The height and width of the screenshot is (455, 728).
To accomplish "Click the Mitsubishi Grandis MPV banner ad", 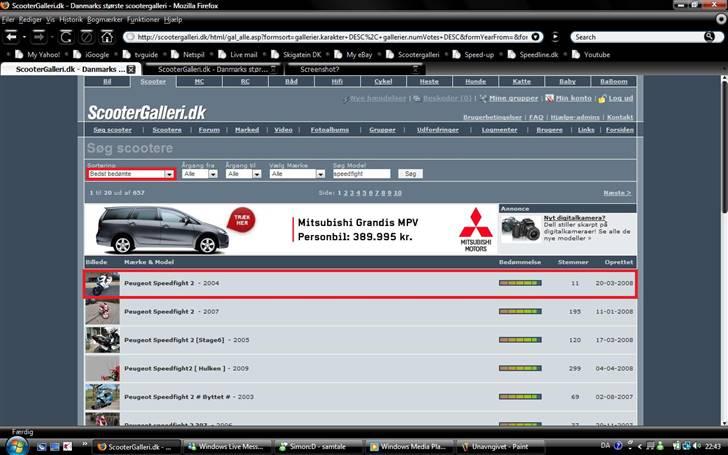I will point(291,229).
